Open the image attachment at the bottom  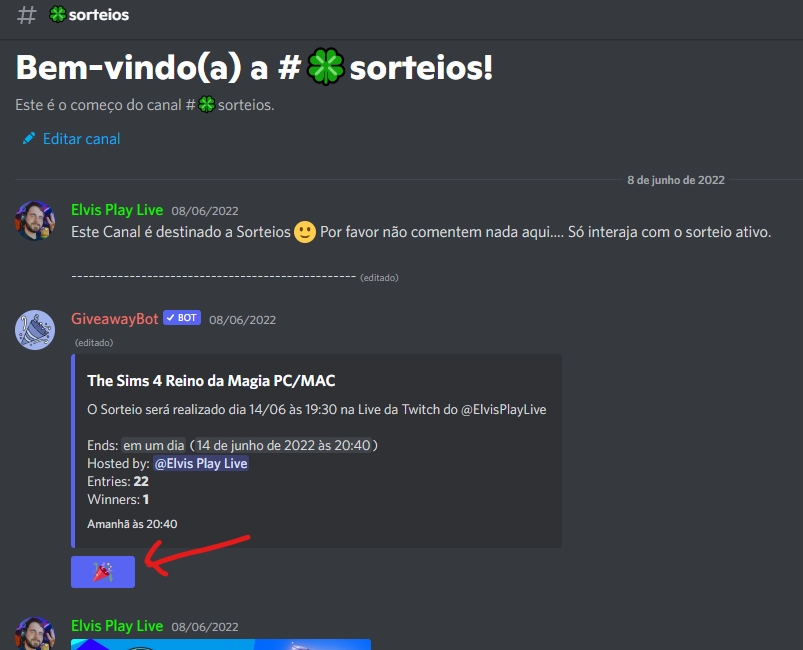pyautogui.click(x=221, y=644)
